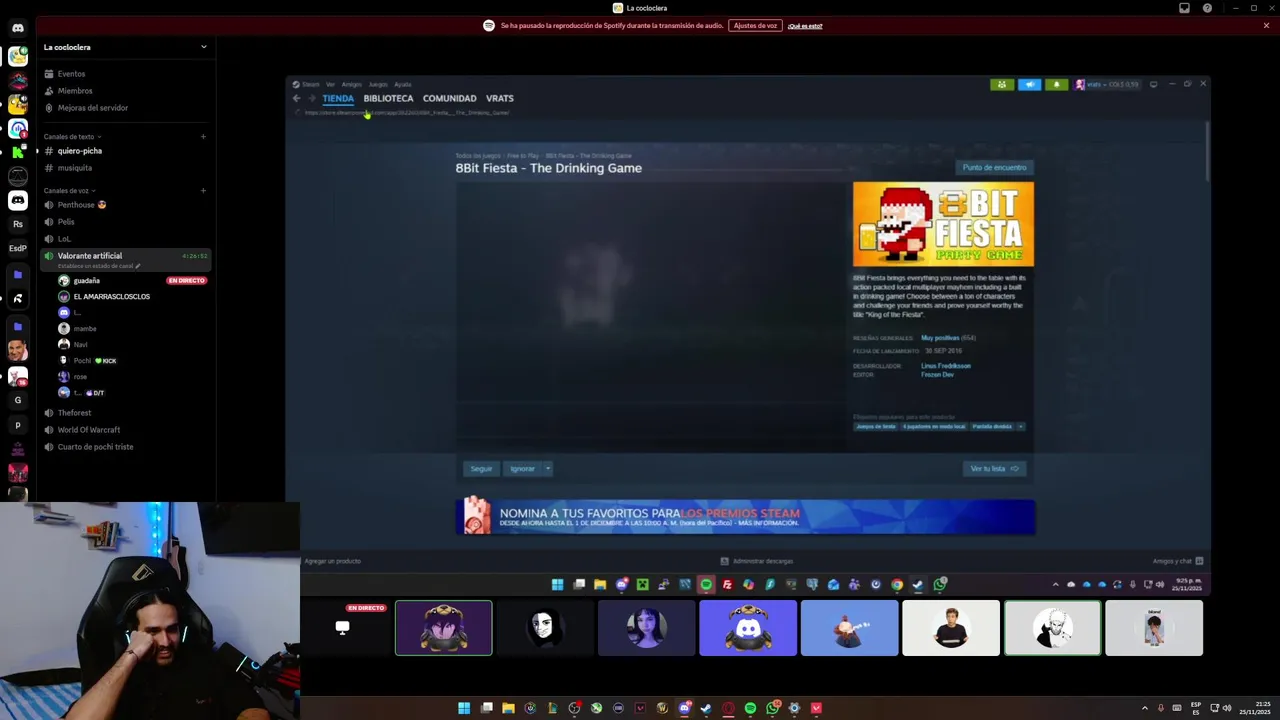Show hidden system tray icons chevron
The width and height of the screenshot is (1280, 720).
pos(1145,708)
